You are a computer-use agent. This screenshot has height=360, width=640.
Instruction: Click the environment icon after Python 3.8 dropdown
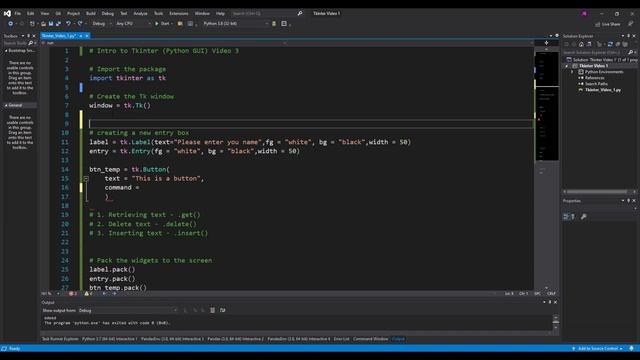[x=274, y=24]
